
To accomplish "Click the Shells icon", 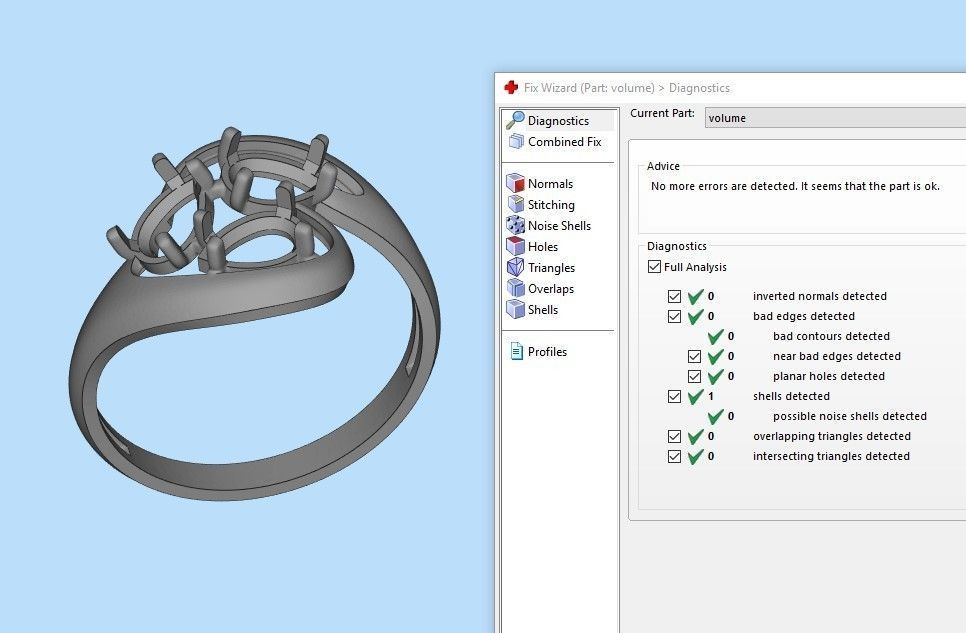I will click(x=515, y=309).
